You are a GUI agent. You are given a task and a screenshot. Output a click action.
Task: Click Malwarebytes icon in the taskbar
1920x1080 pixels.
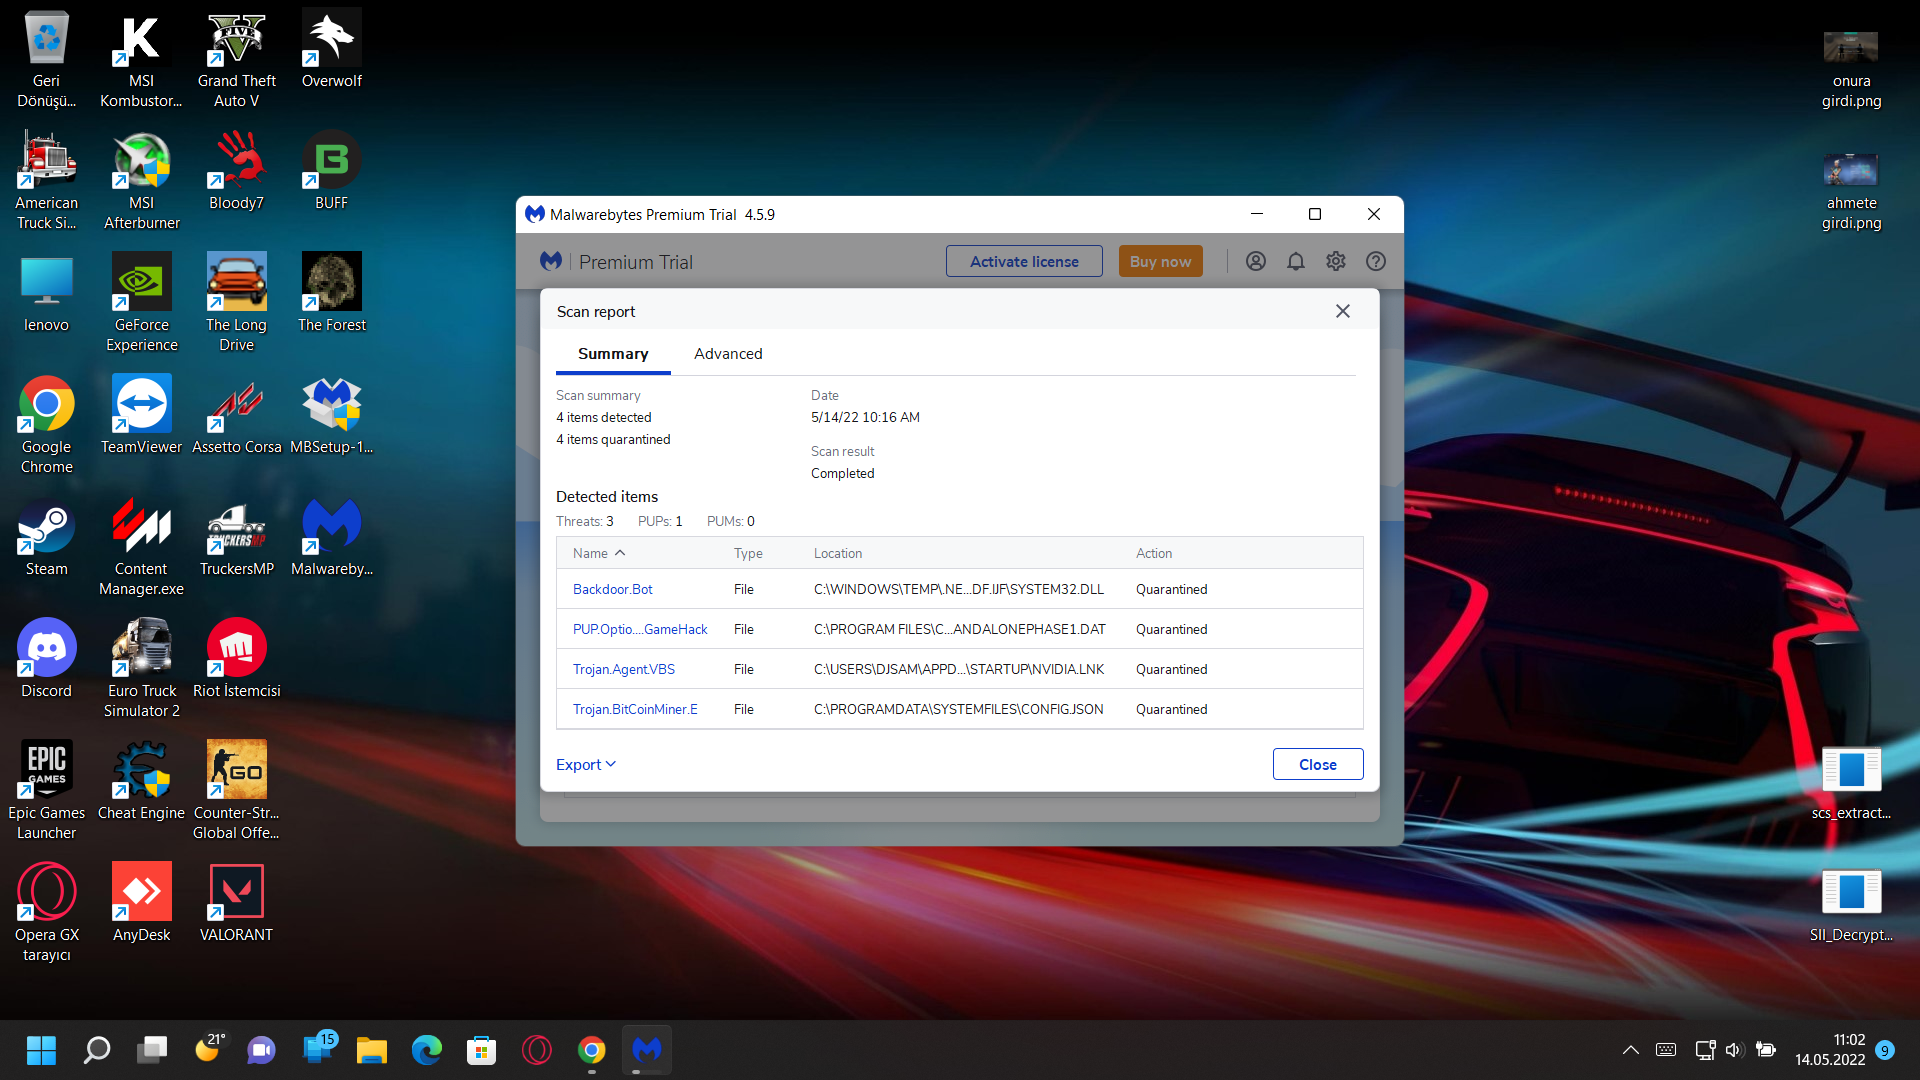tap(647, 1050)
